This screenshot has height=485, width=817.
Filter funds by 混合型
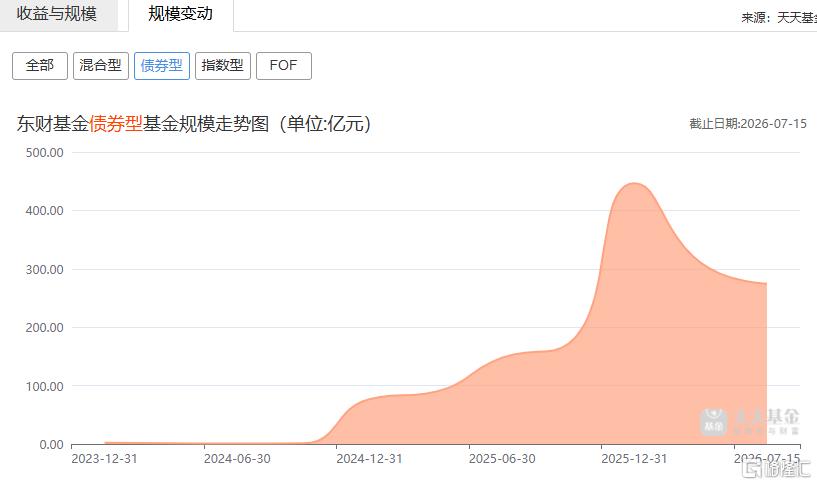[101, 66]
